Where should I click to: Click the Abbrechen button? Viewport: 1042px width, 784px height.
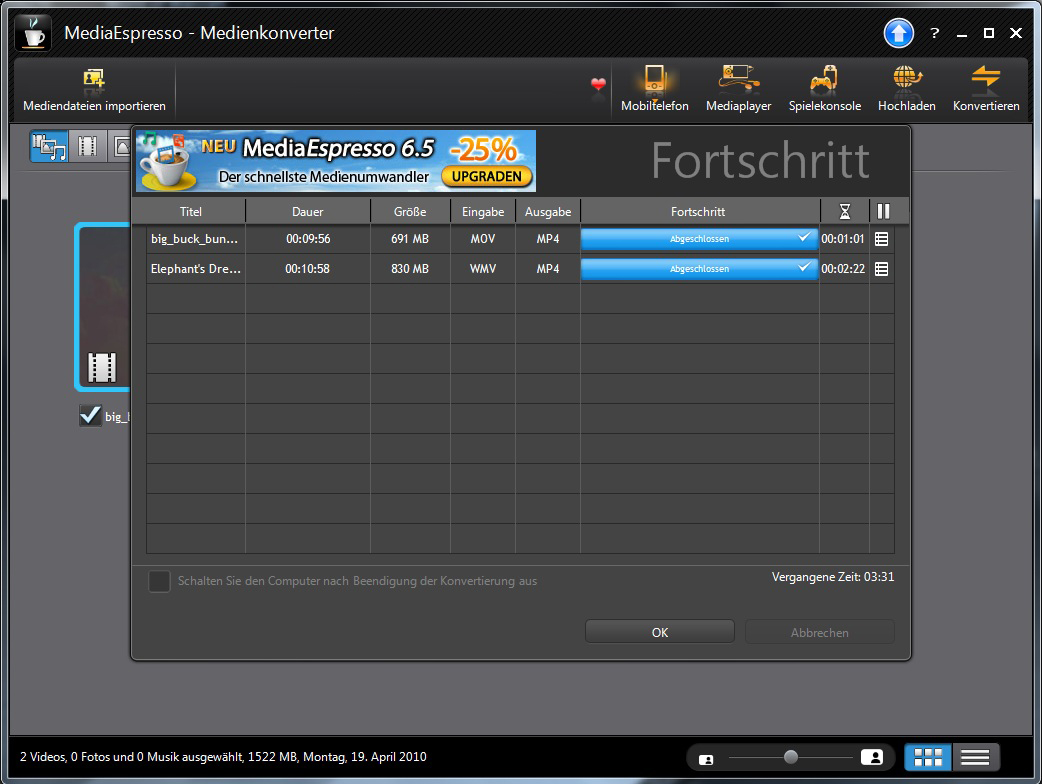pyautogui.click(x=819, y=632)
